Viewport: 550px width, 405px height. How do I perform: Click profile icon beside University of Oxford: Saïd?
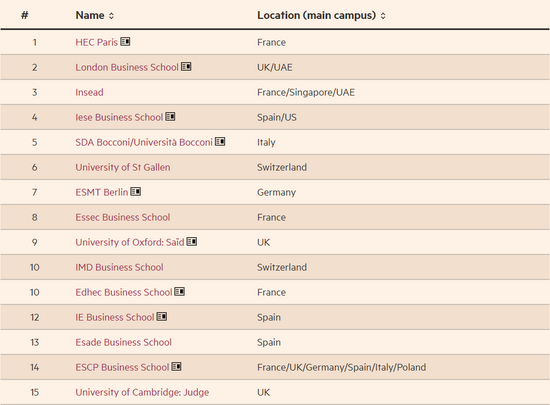192,241
